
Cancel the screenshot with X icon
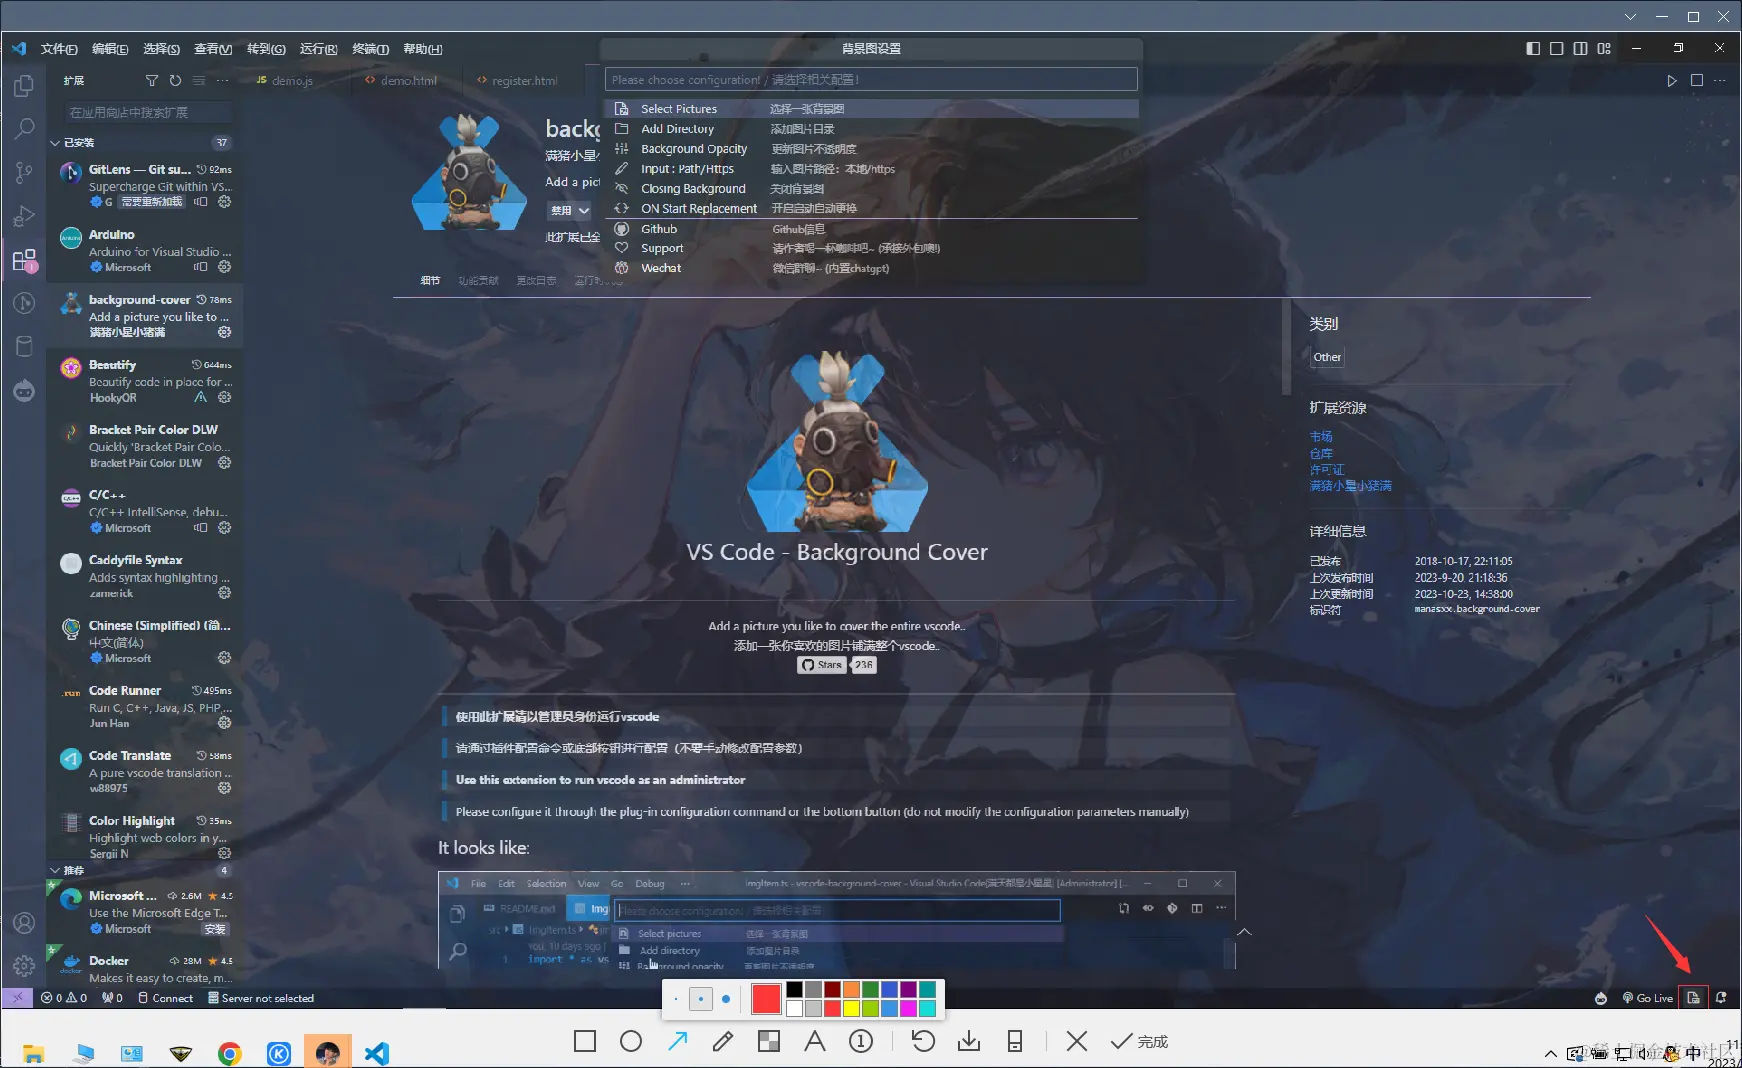point(1077,1041)
